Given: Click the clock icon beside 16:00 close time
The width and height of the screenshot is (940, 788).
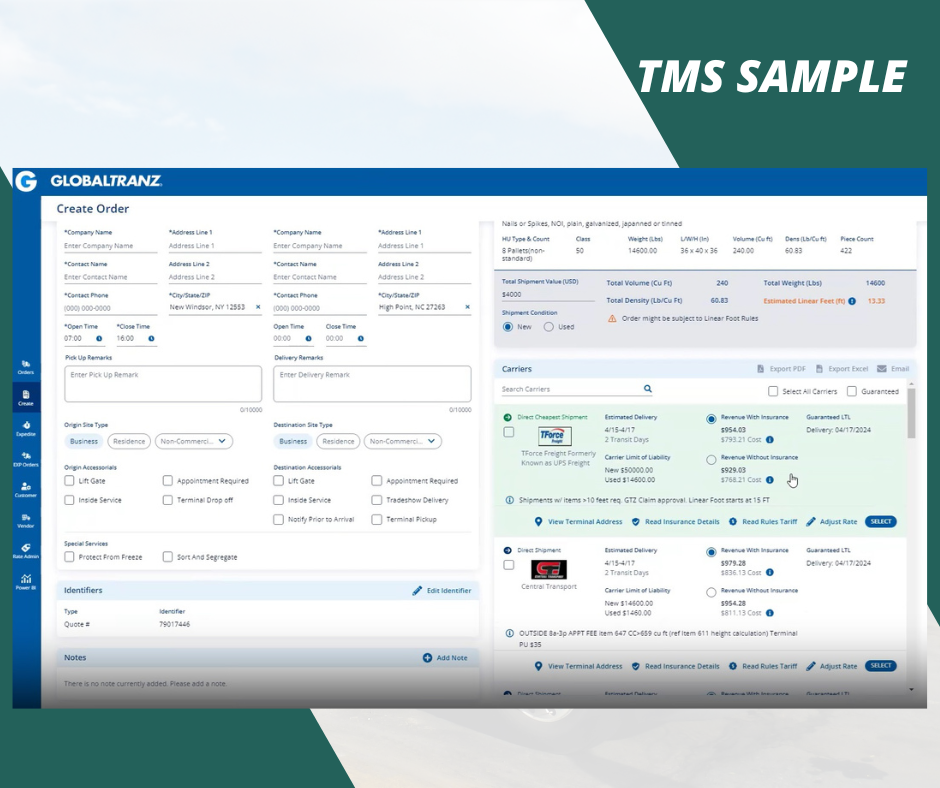Looking at the screenshot, I should [152, 339].
